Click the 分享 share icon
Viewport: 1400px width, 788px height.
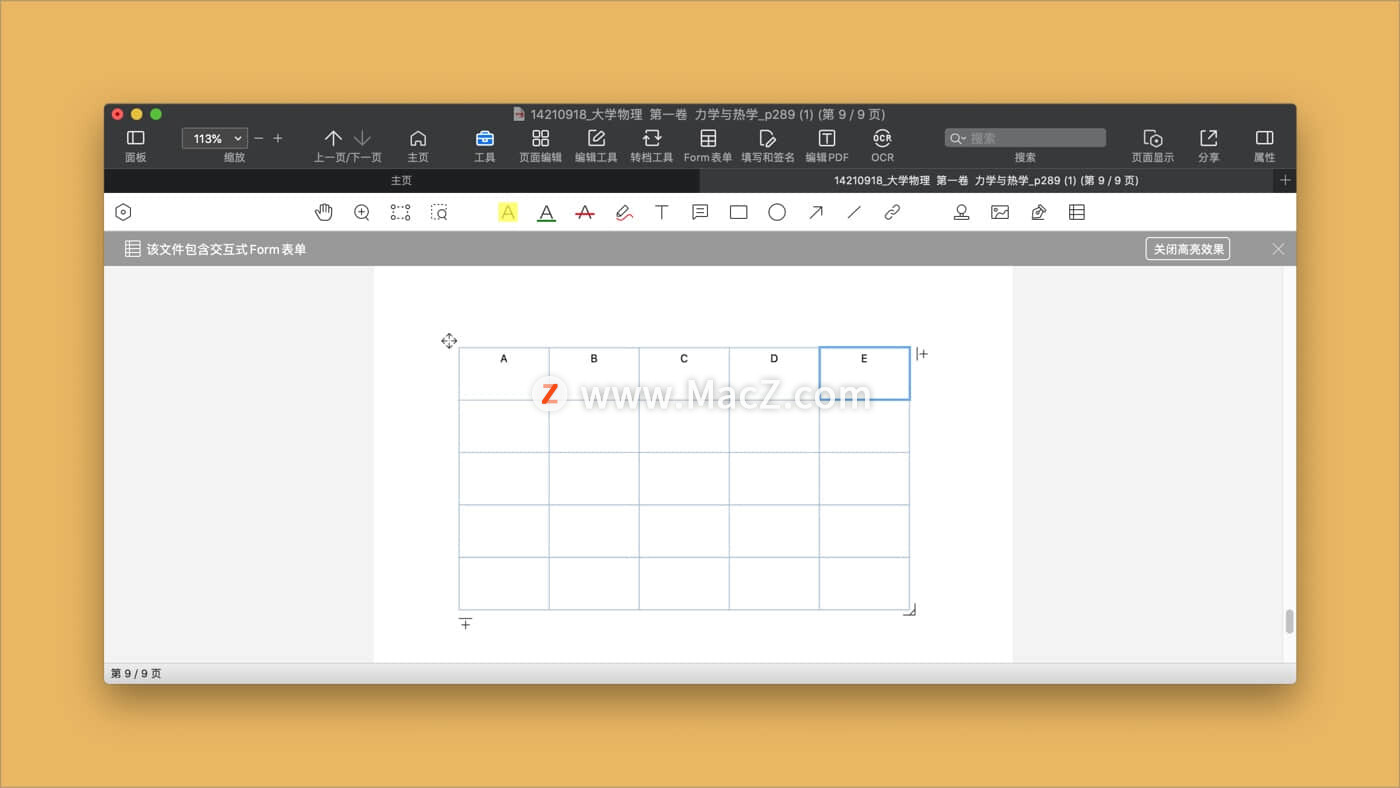tap(1209, 138)
